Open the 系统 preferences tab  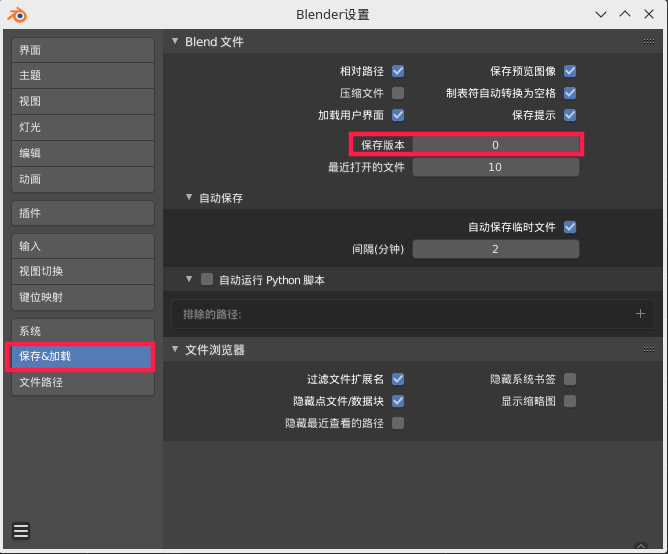click(83, 331)
